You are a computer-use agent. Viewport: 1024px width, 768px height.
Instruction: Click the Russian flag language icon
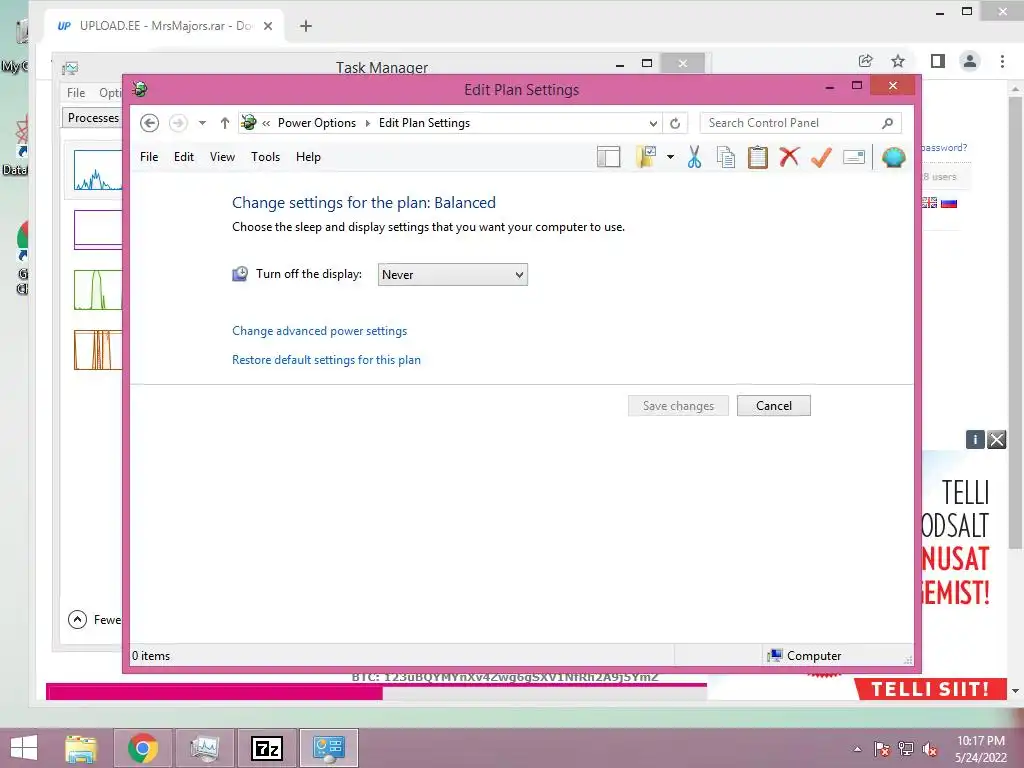tap(949, 203)
